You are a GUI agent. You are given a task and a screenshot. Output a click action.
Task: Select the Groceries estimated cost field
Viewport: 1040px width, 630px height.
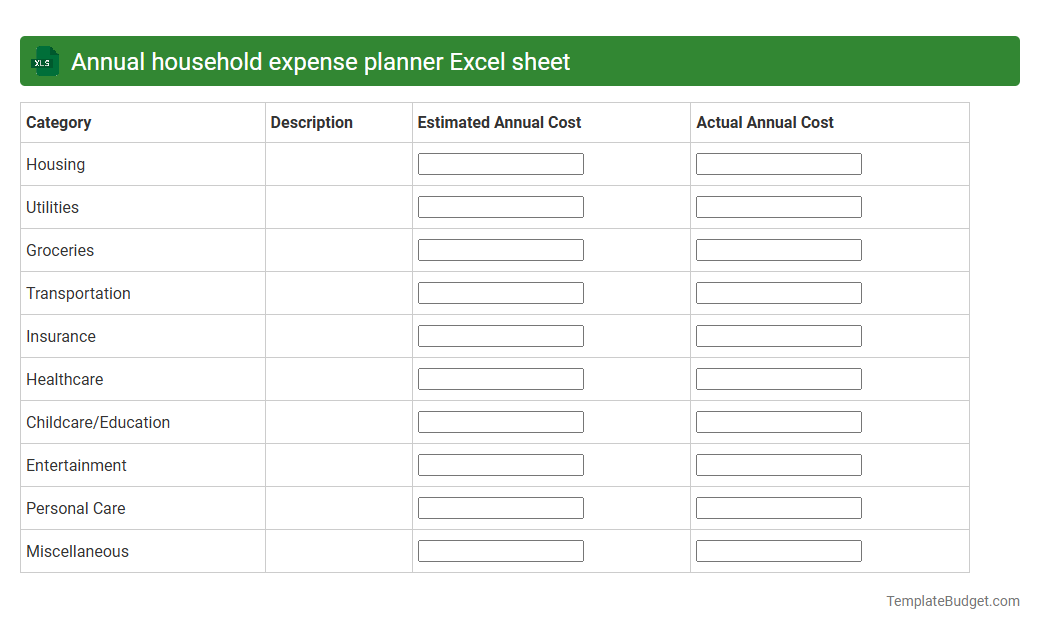500,249
